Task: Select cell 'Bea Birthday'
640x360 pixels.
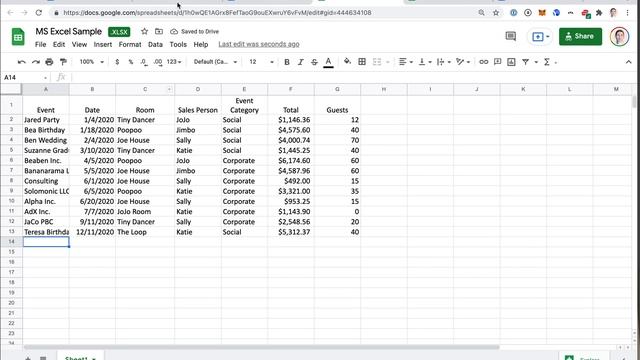Action: point(46,130)
